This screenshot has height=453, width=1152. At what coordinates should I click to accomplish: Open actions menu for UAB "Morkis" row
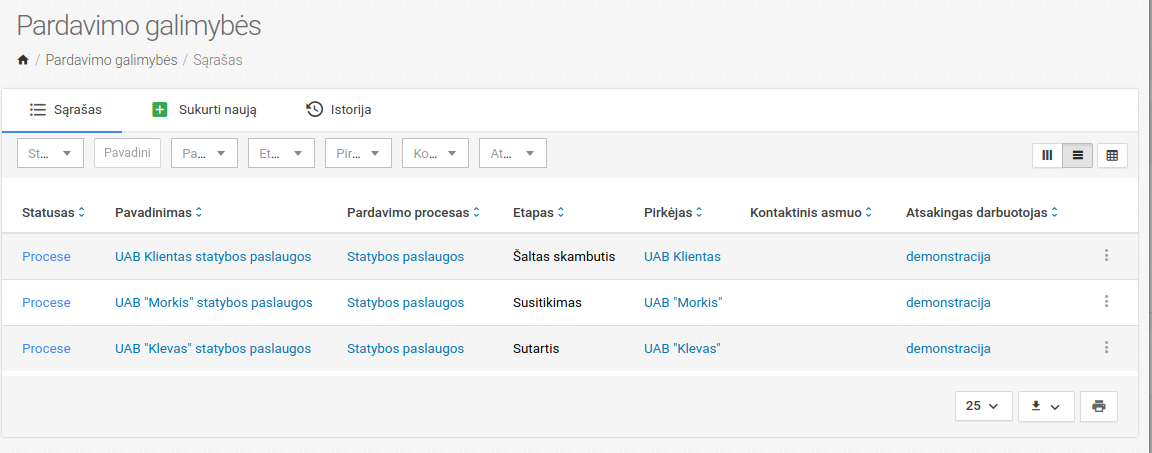(x=1106, y=302)
